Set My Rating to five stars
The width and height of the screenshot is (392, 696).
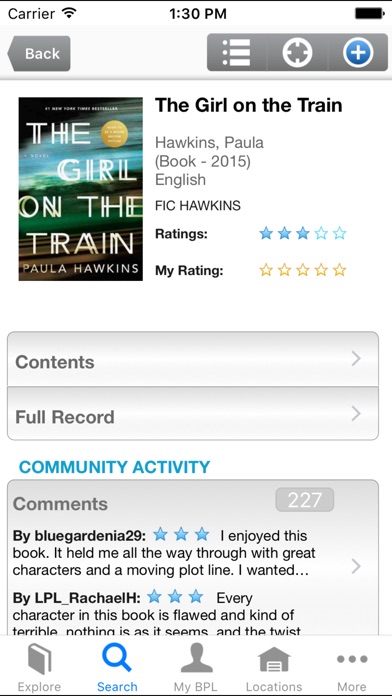(340, 270)
